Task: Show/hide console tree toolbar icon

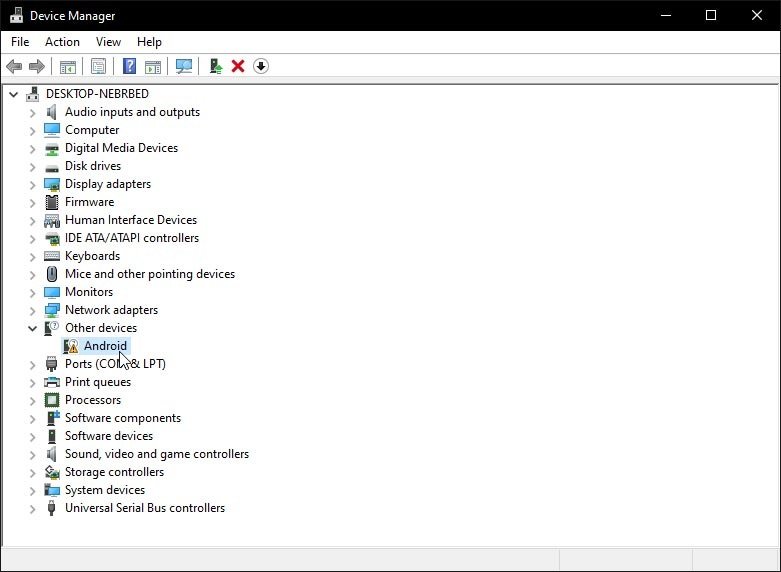Action: point(68,66)
